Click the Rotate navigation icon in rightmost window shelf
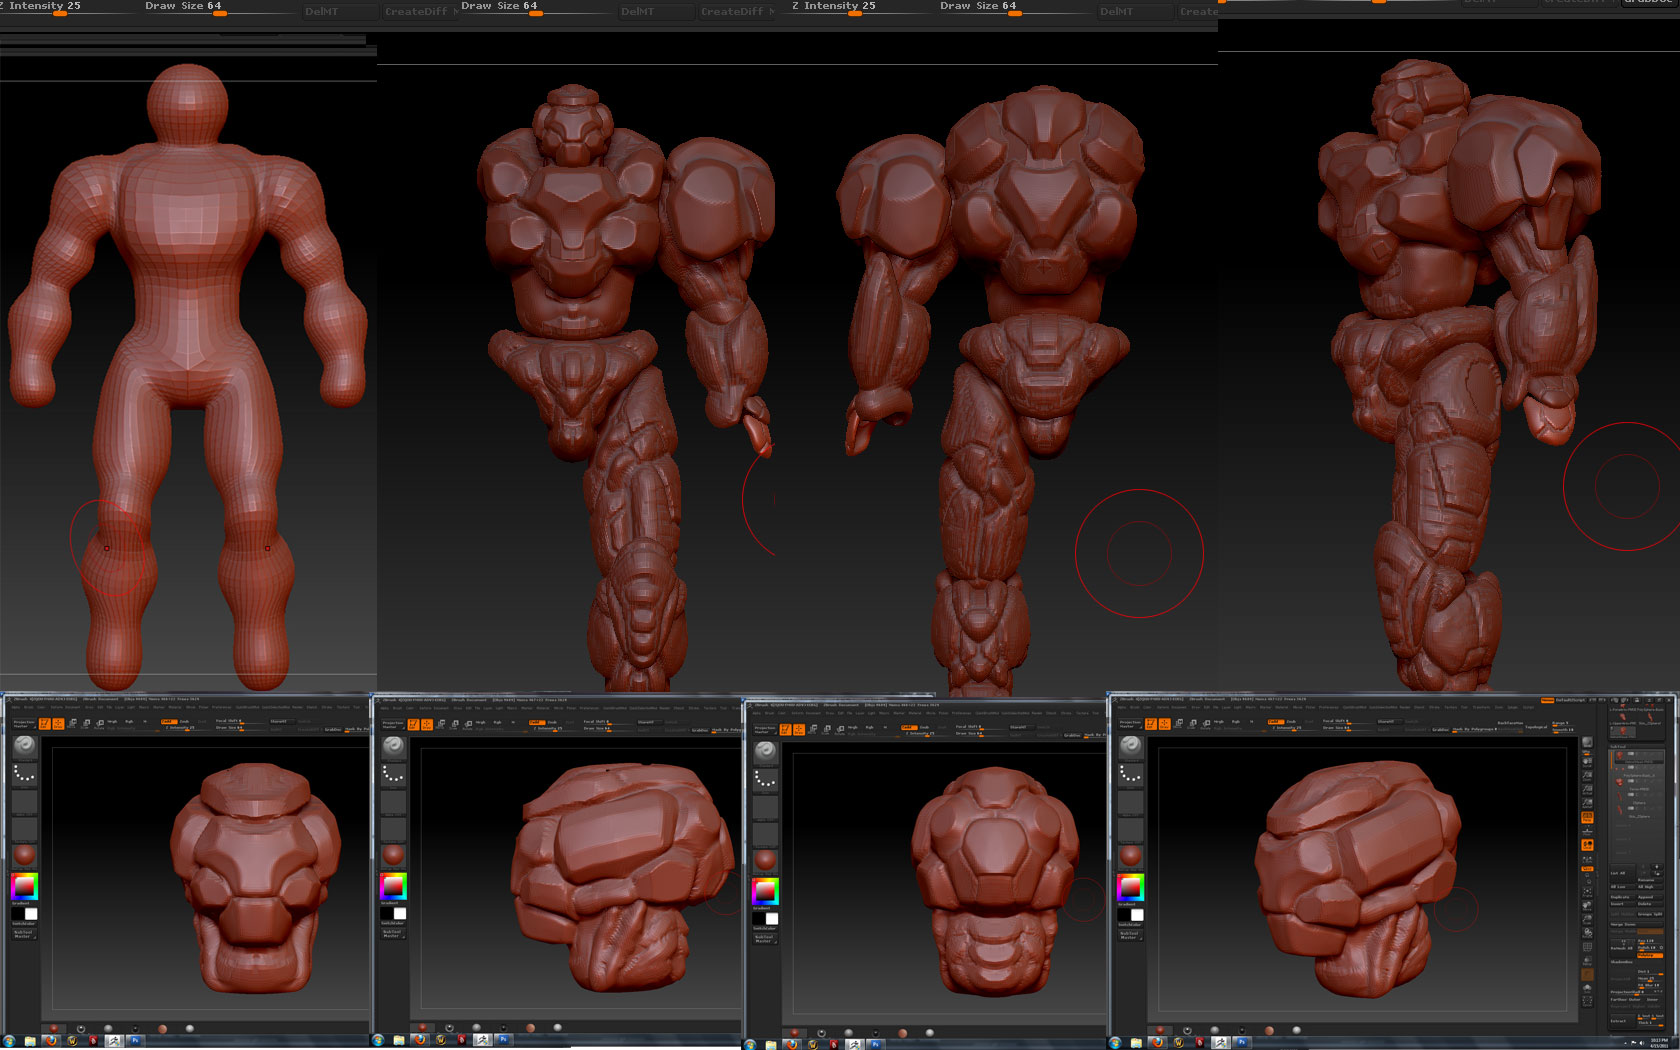Screen dimensions: 1680x1050 point(1587,933)
